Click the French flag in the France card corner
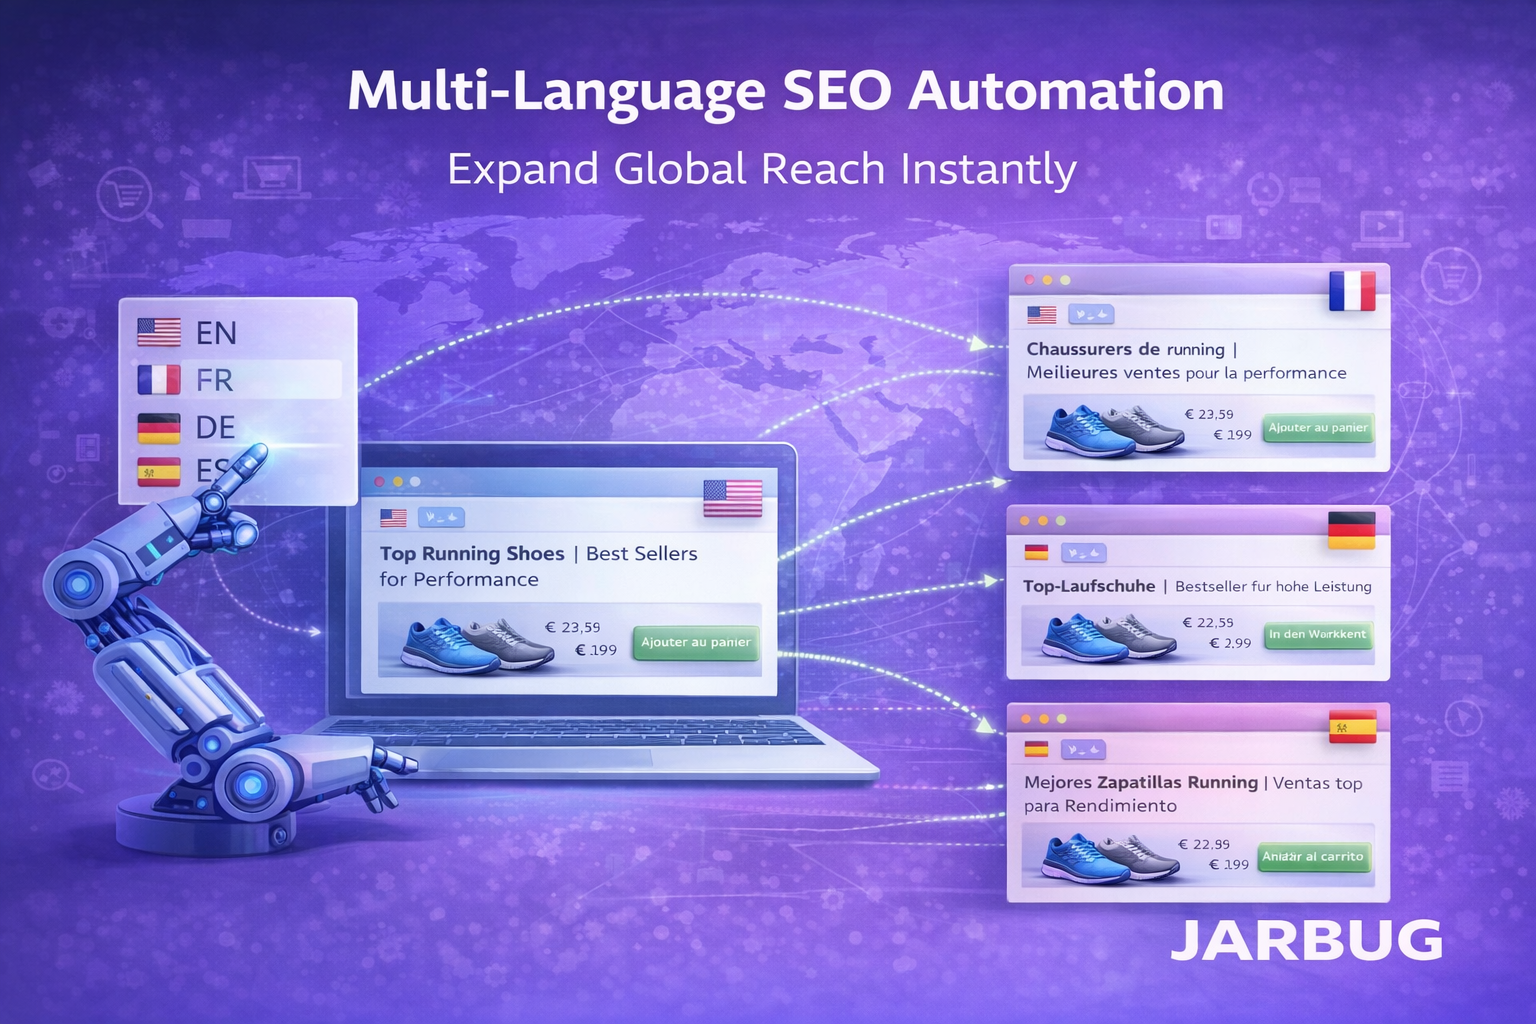The width and height of the screenshot is (1536, 1024). 1351,292
